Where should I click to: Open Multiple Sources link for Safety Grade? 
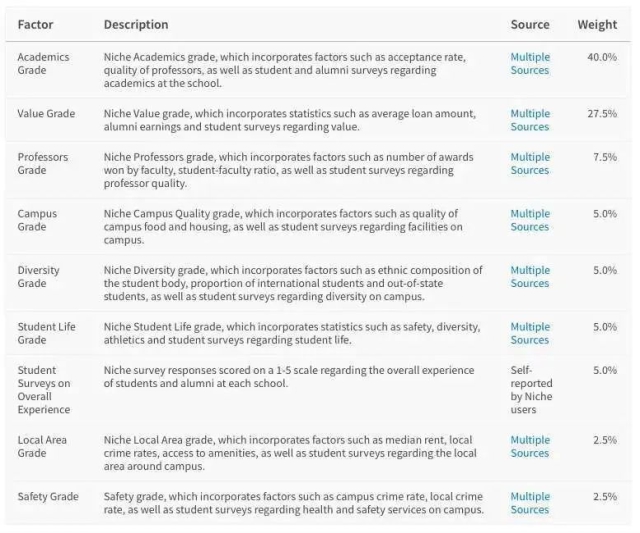tap(530, 503)
